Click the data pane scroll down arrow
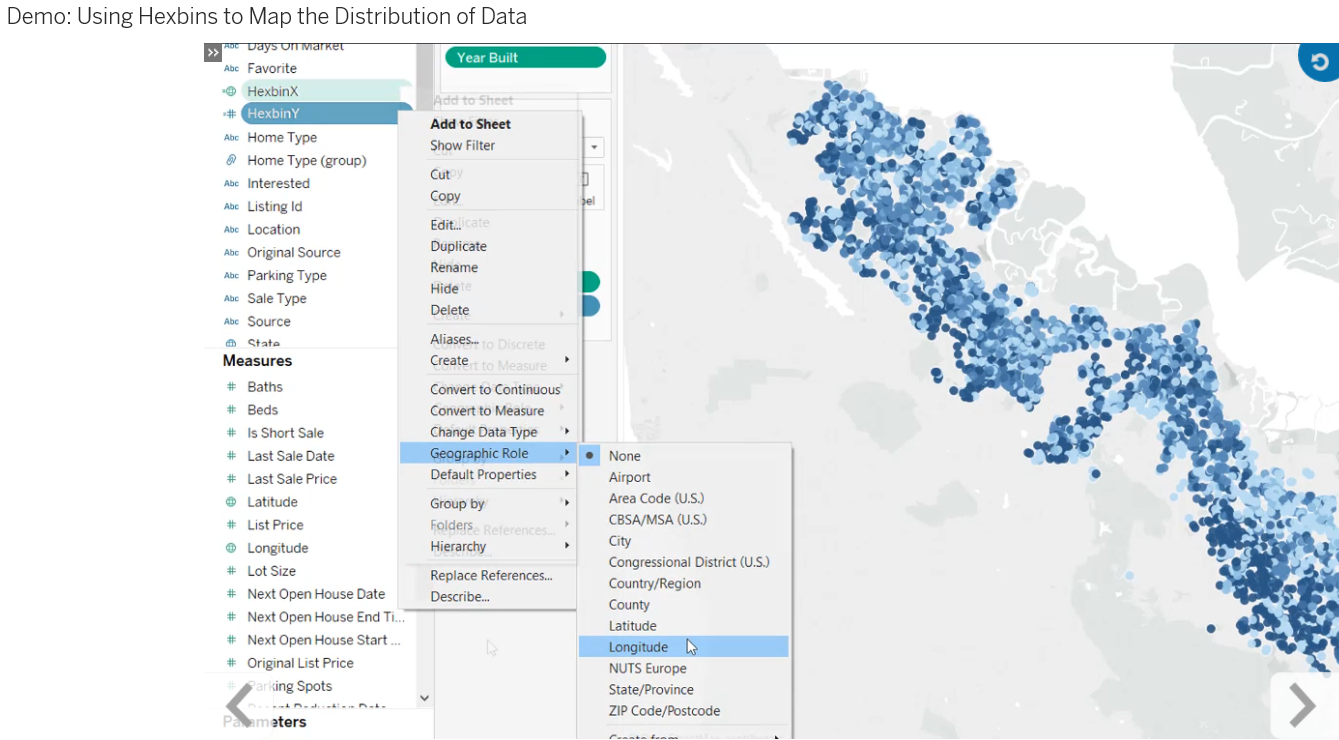Viewport: 1339px width, 740px height. tap(424, 698)
